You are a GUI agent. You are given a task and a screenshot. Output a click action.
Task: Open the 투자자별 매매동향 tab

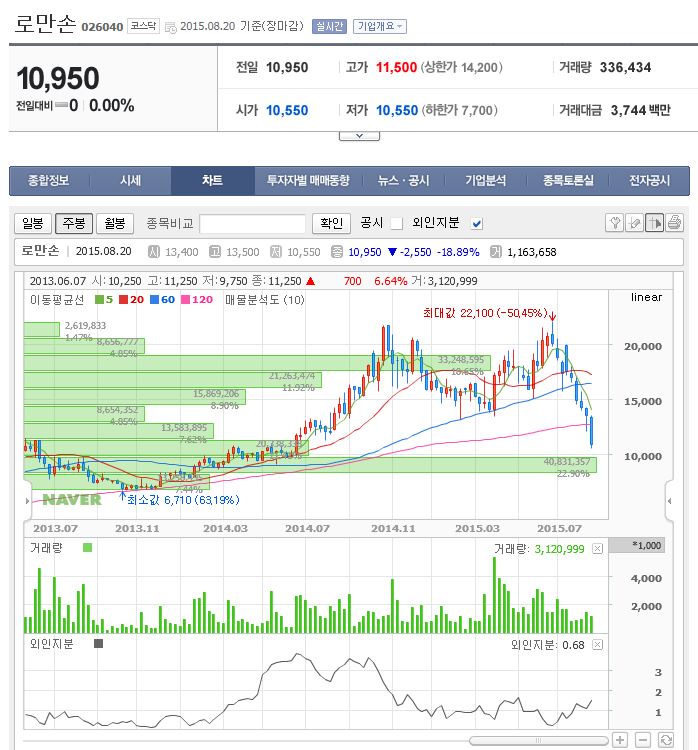[x=308, y=181]
